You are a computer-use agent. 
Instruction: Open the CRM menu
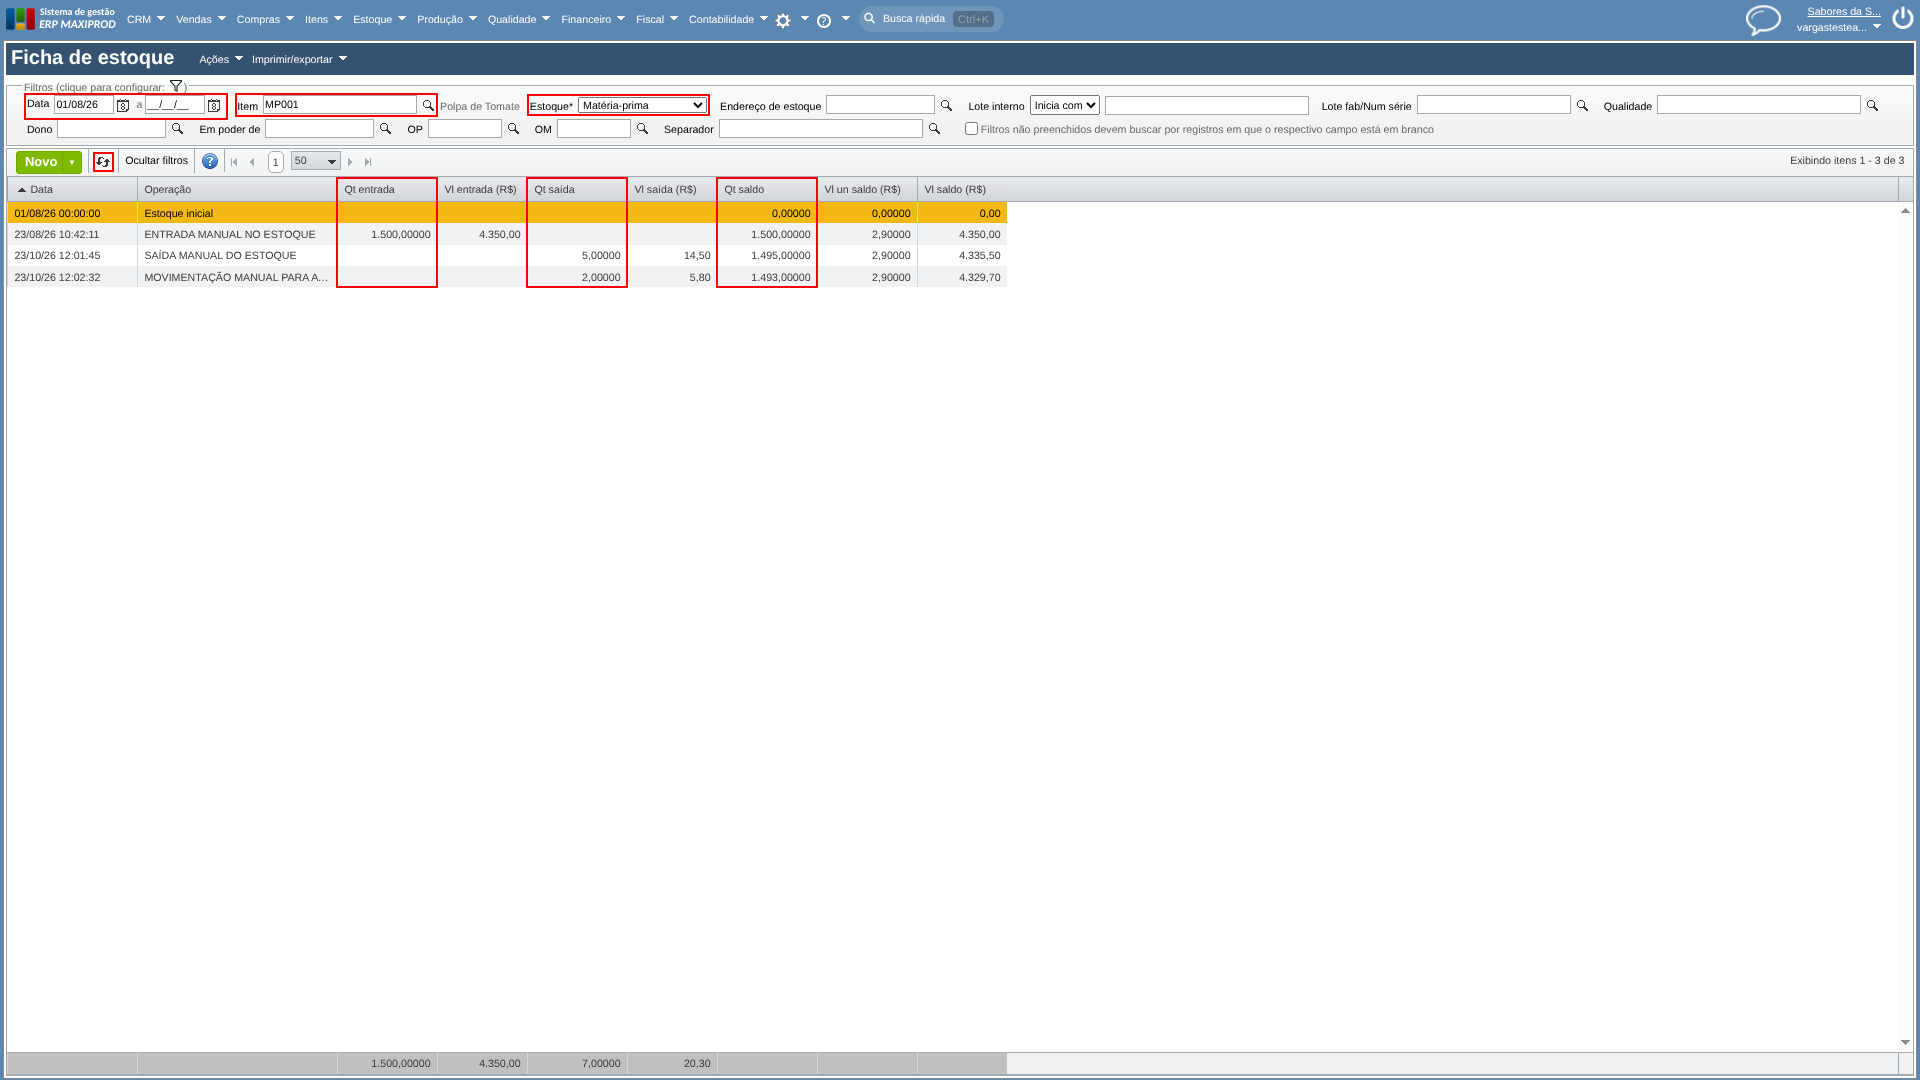click(x=145, y=19)
